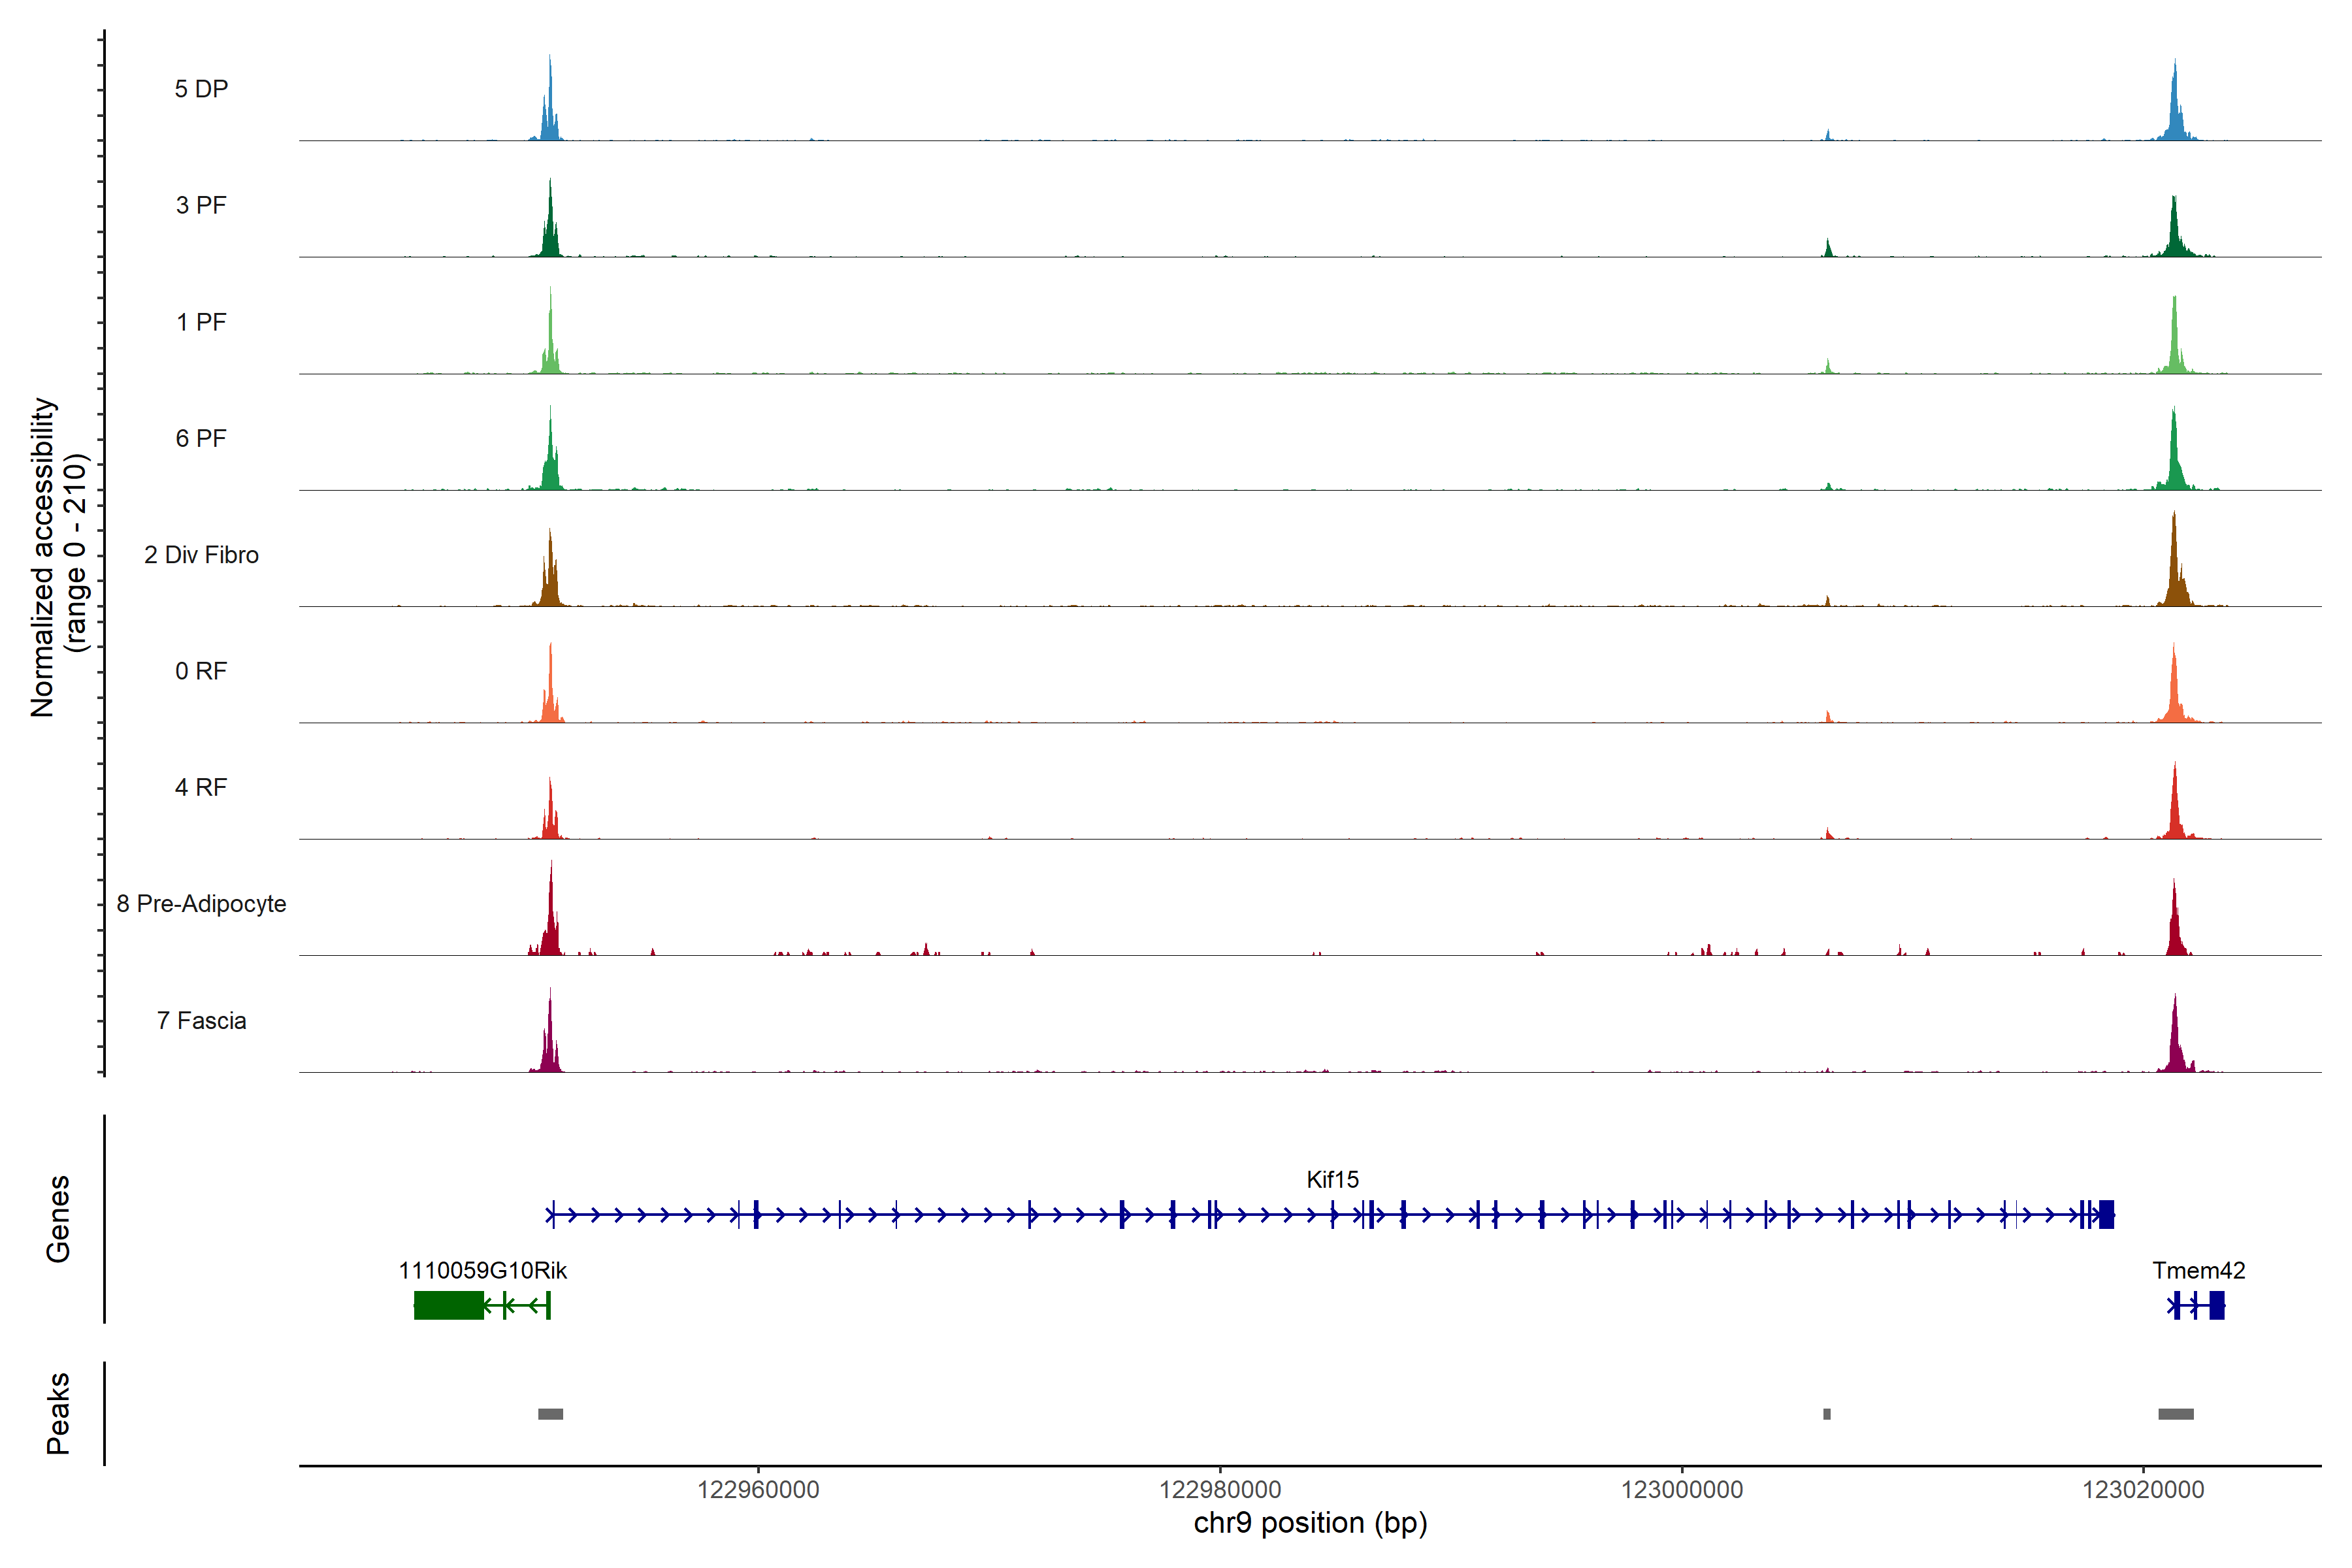Click the rightmost gray peak bar
The height and width of the screenshot is (1568, 2352).
point(2175,1414)
